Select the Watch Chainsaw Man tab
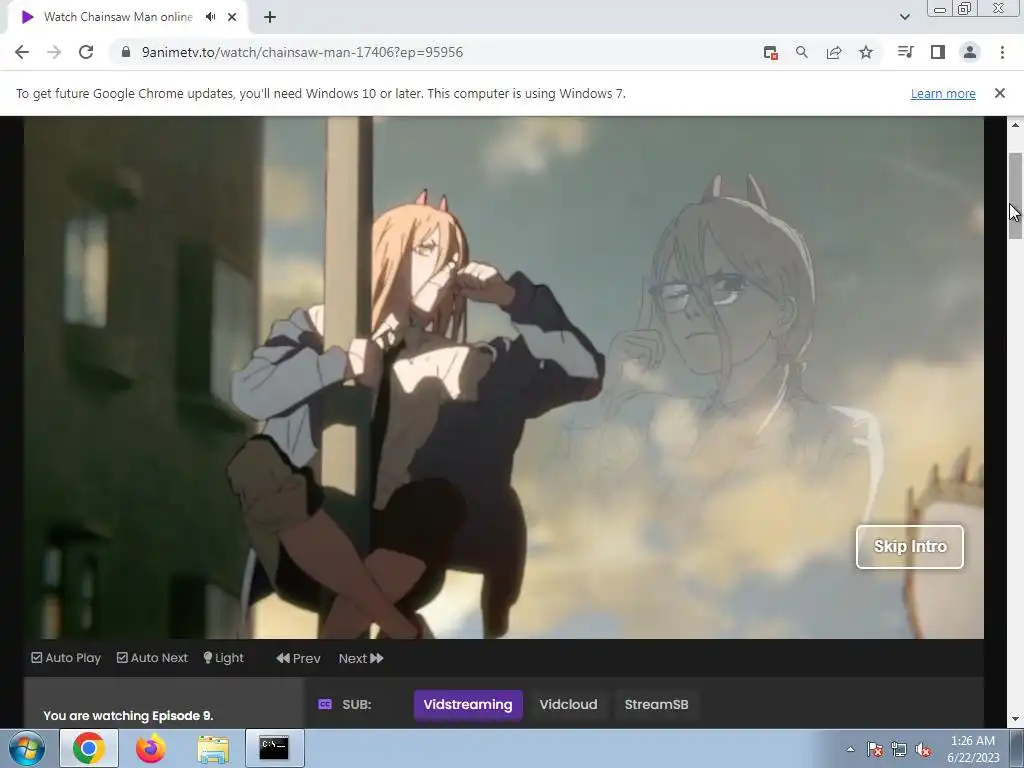This screenshot has height=768, width=1024. [x=118, y=17]
